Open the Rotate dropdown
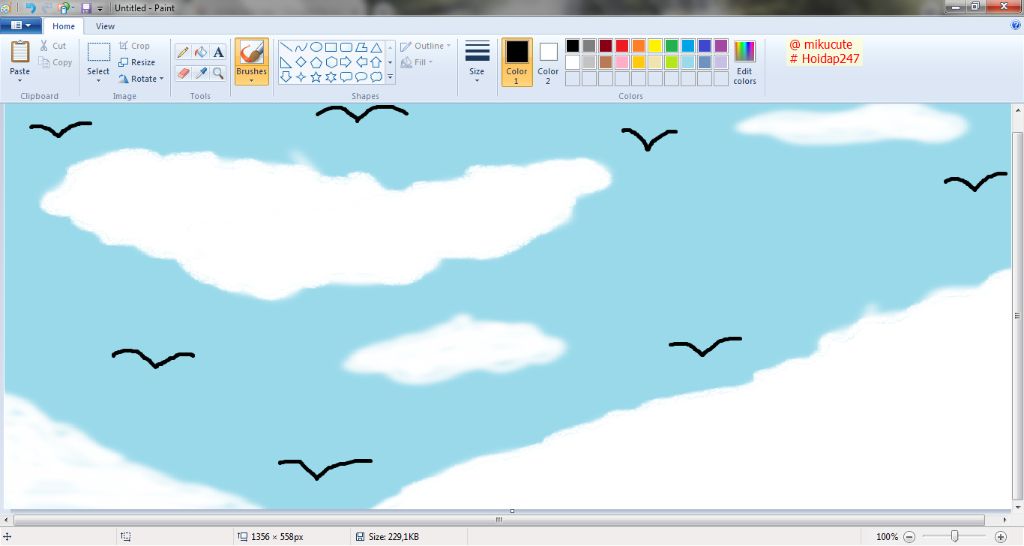The image size is (1024, 546). [141, 78]
